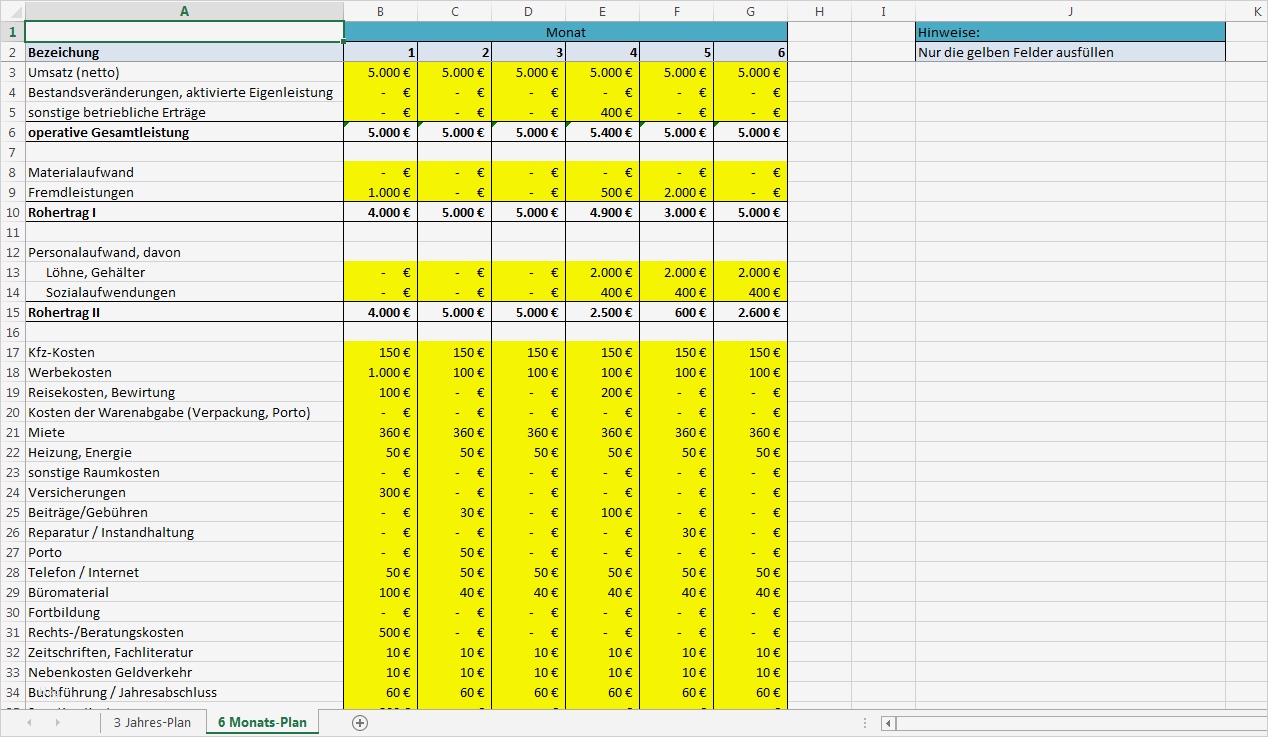
Task: Click the ellipsis handle next to the scrollbar
Action: click(864, 721)
